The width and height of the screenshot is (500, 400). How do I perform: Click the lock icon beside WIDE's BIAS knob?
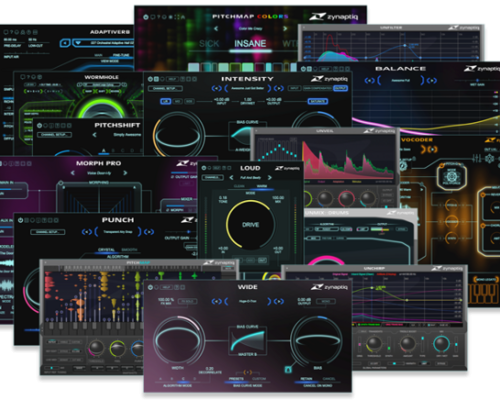tap(288, 369)
